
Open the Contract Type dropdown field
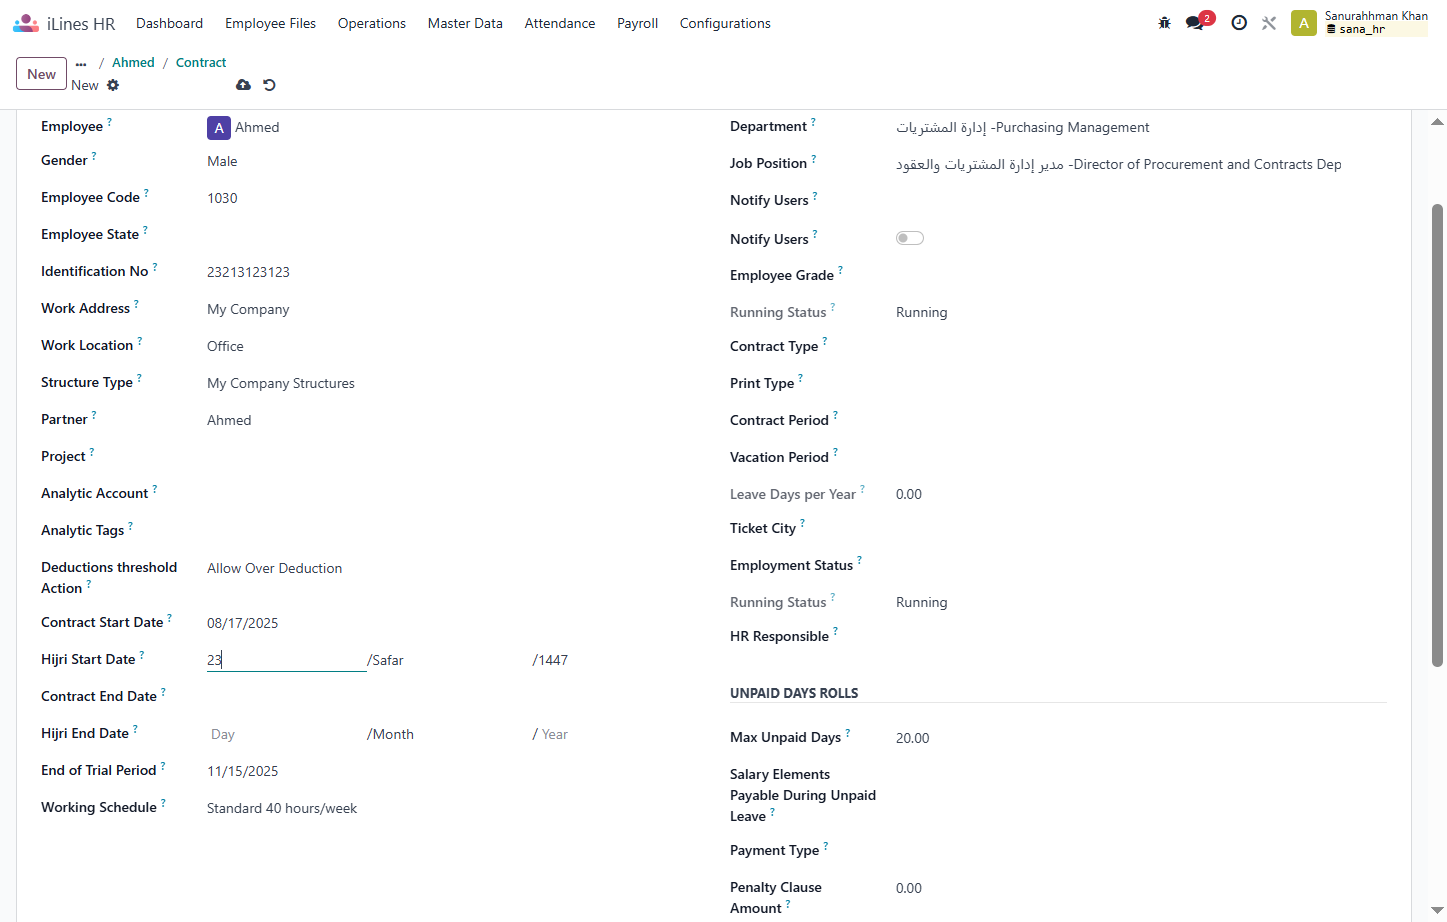click(1140, 347)
